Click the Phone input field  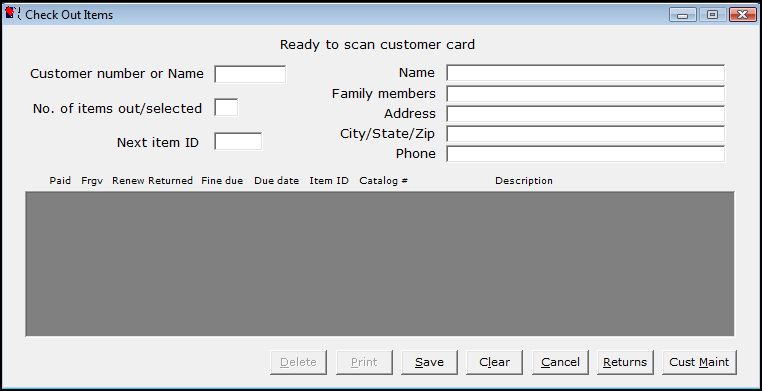coord(586,153)
